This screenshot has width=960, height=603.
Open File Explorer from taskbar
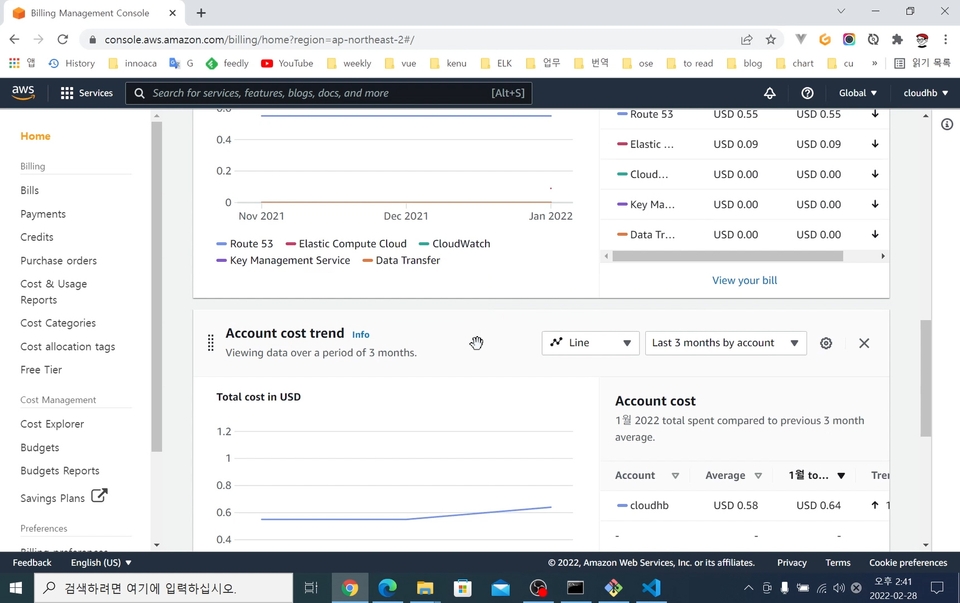pos(425,588)
